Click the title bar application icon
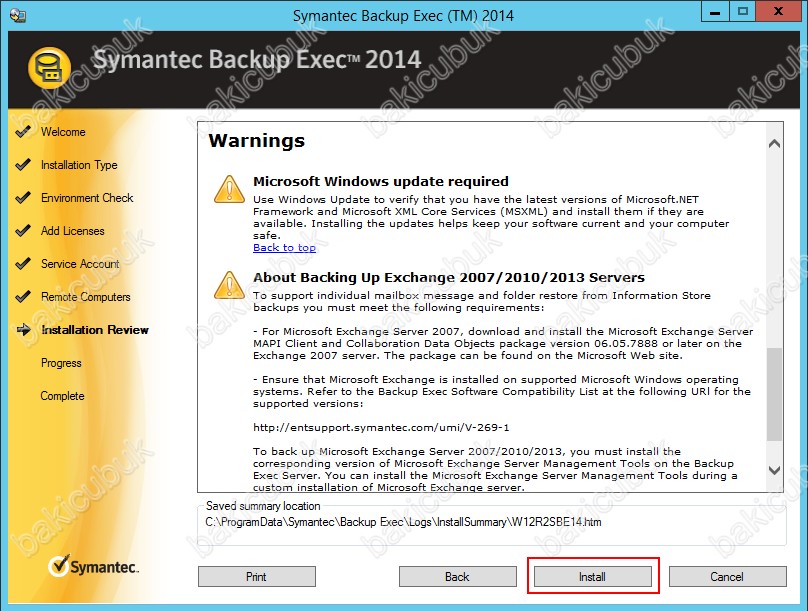Image resolution: width=808 pixels, height=611 pixels. tap(18, 15)
